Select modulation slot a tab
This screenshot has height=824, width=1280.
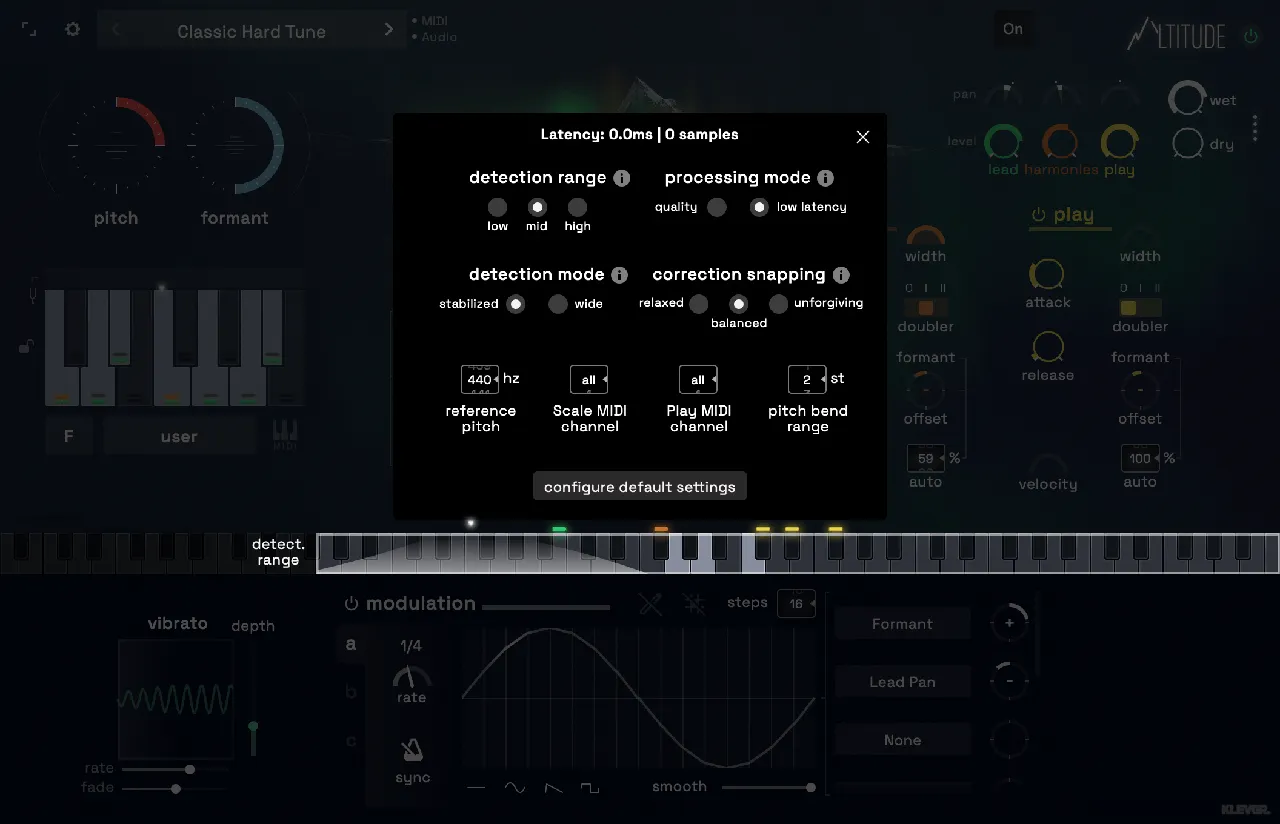coord(350,644)
